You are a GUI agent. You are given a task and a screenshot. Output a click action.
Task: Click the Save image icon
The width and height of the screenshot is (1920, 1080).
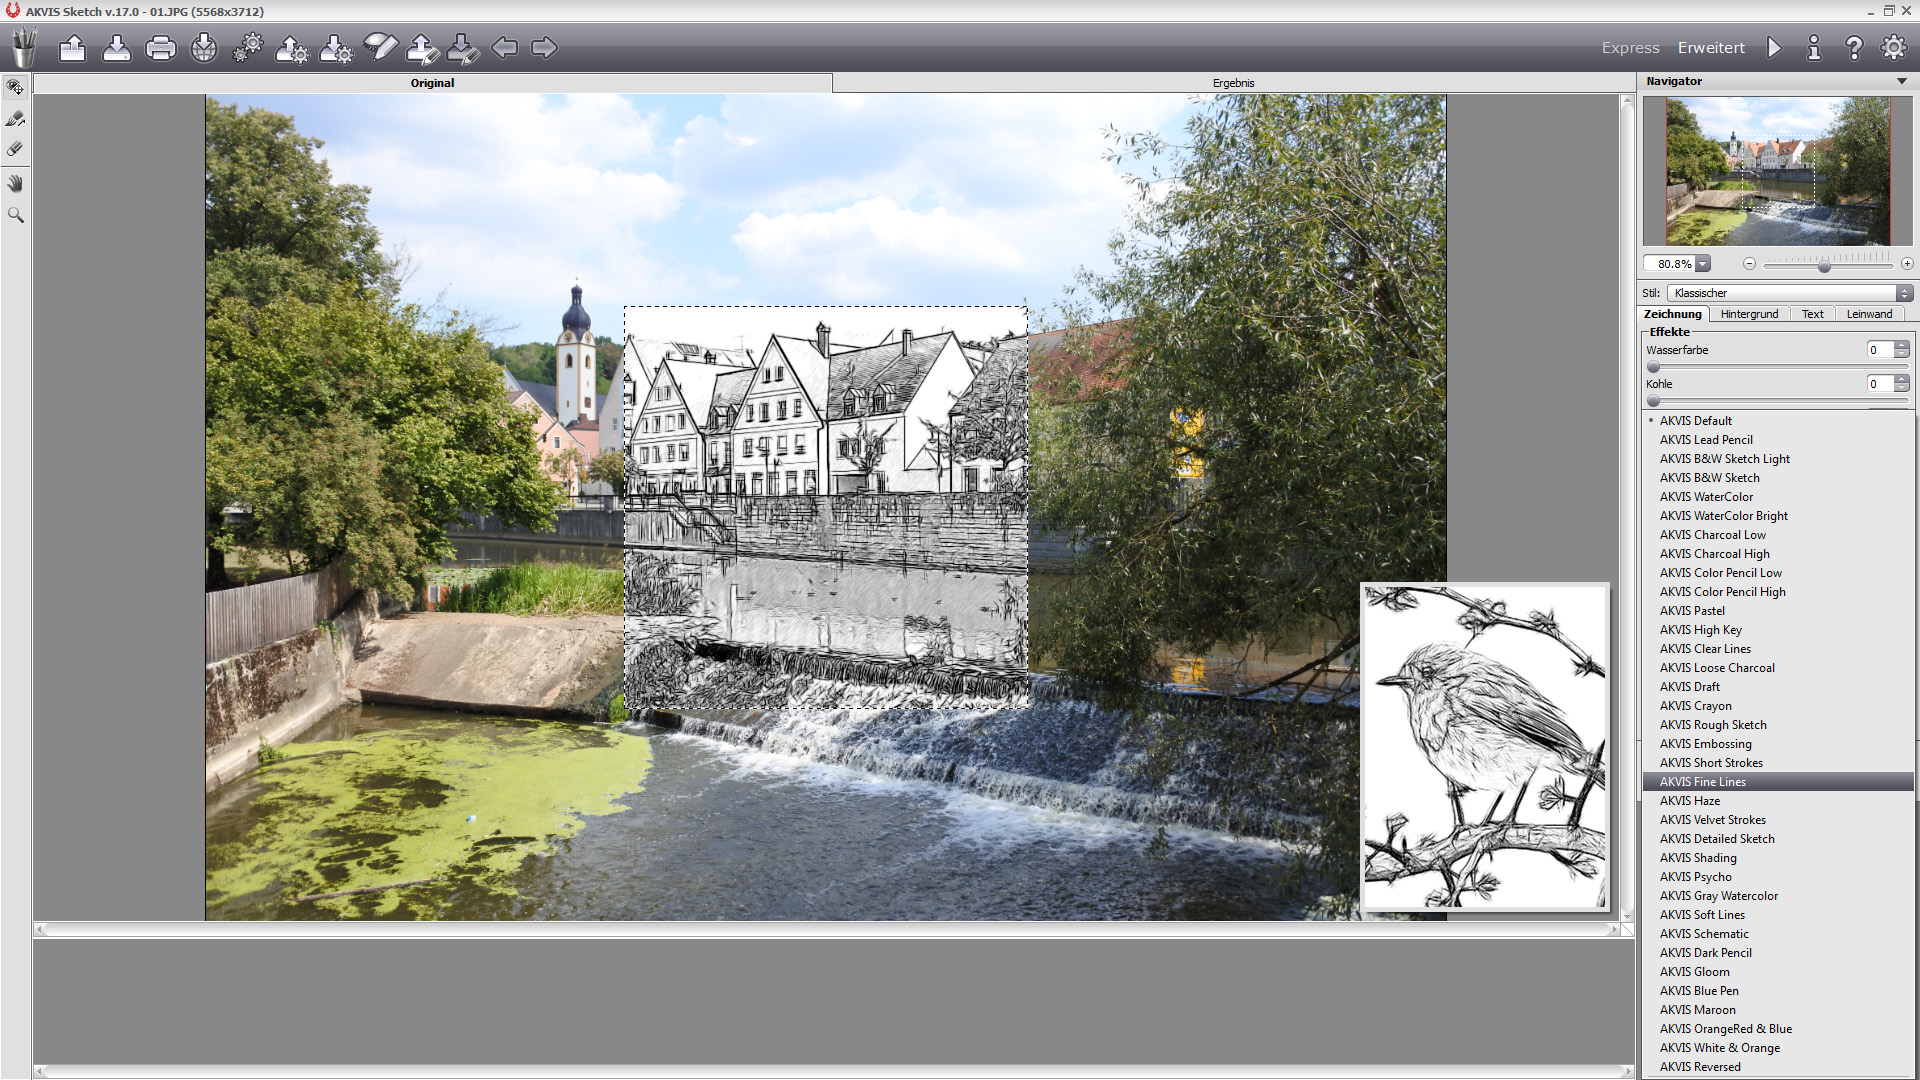point(116,48)
